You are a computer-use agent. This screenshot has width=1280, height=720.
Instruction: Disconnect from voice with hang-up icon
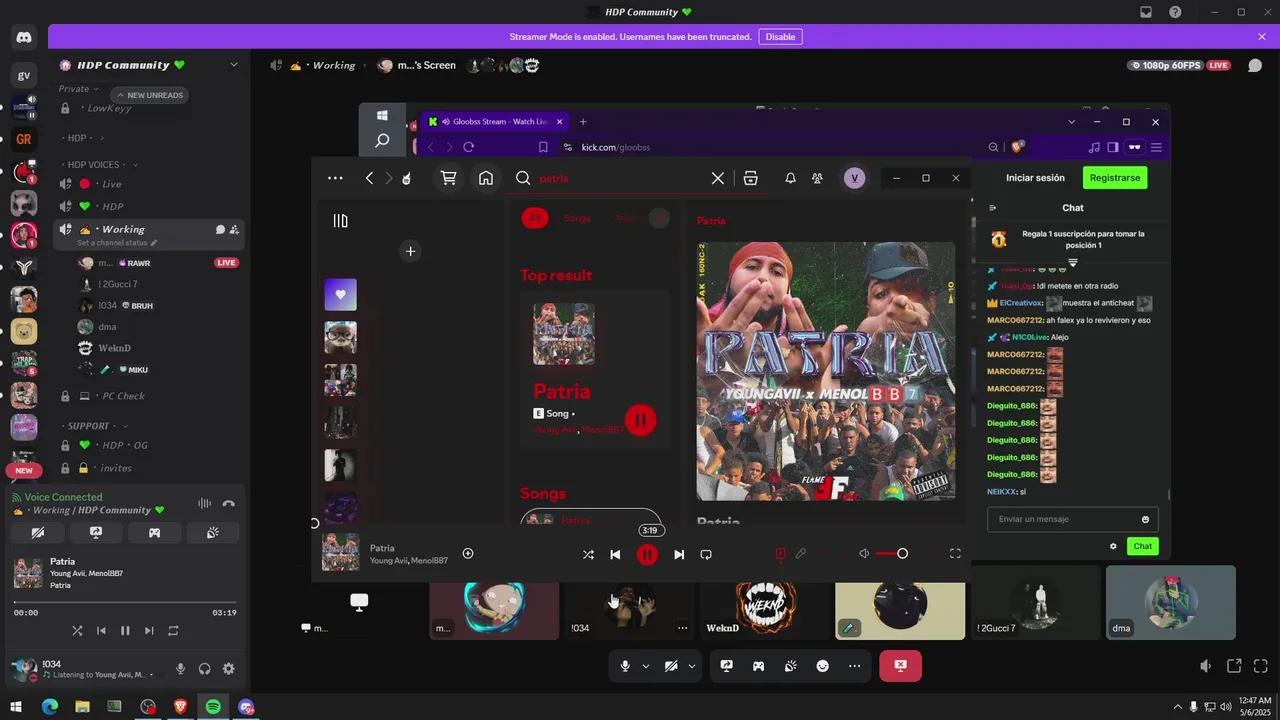point(229,503)
